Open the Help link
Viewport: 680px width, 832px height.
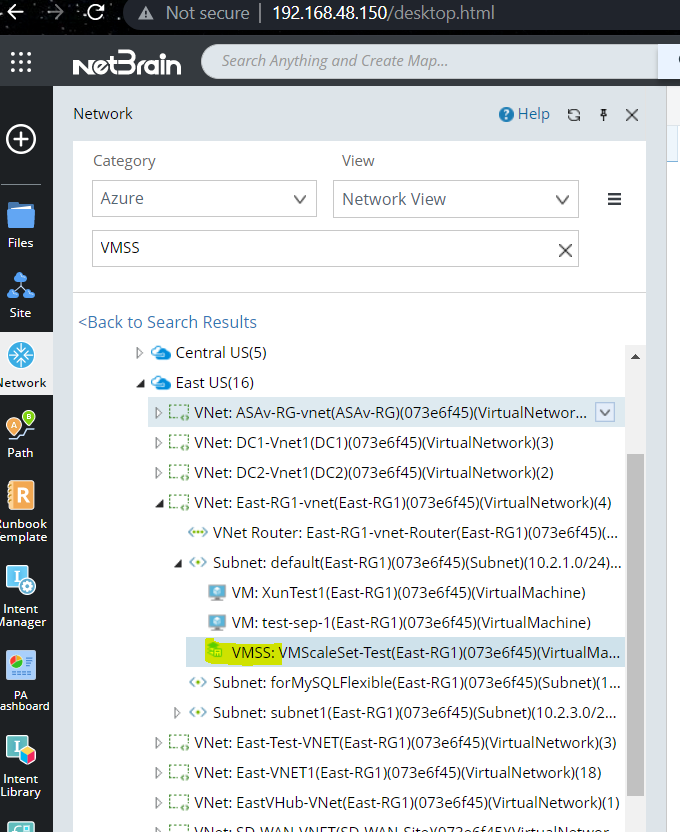[524, 114]
